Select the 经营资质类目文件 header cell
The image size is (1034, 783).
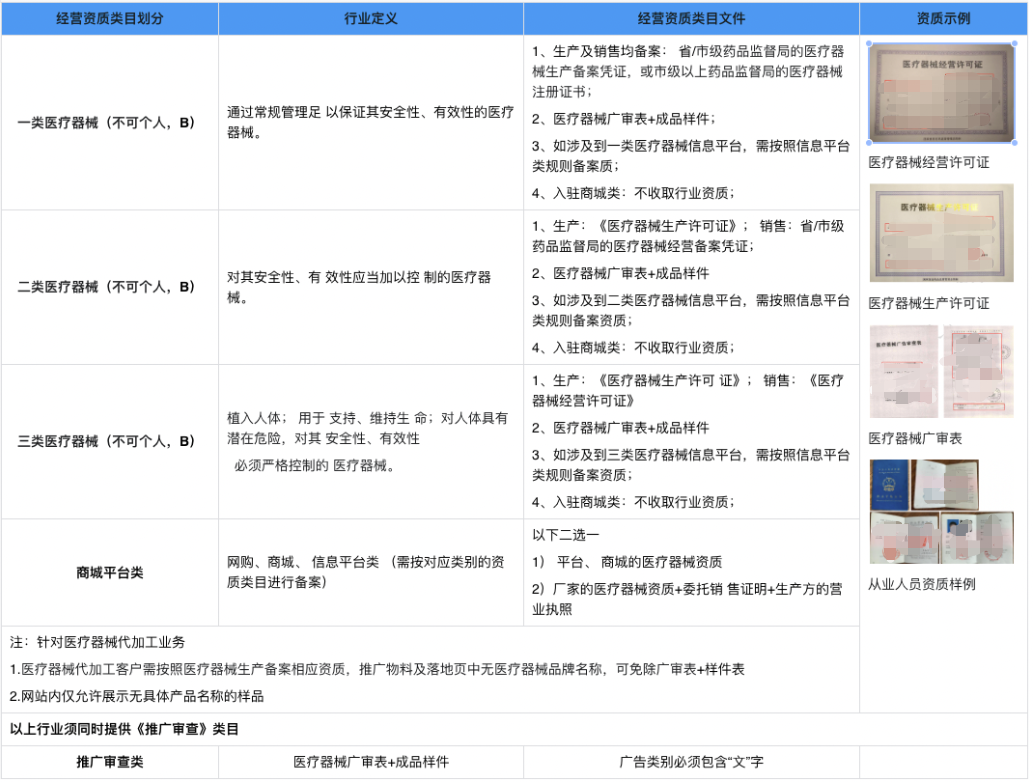691,19
